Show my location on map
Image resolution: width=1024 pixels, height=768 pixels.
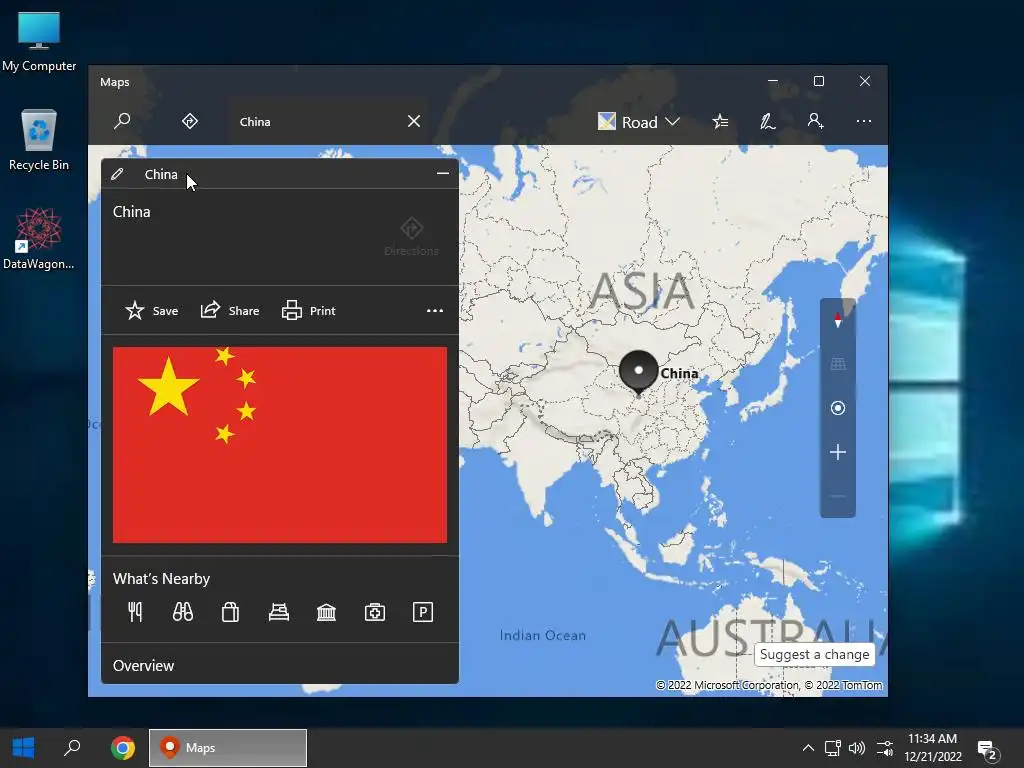[838, 408]
